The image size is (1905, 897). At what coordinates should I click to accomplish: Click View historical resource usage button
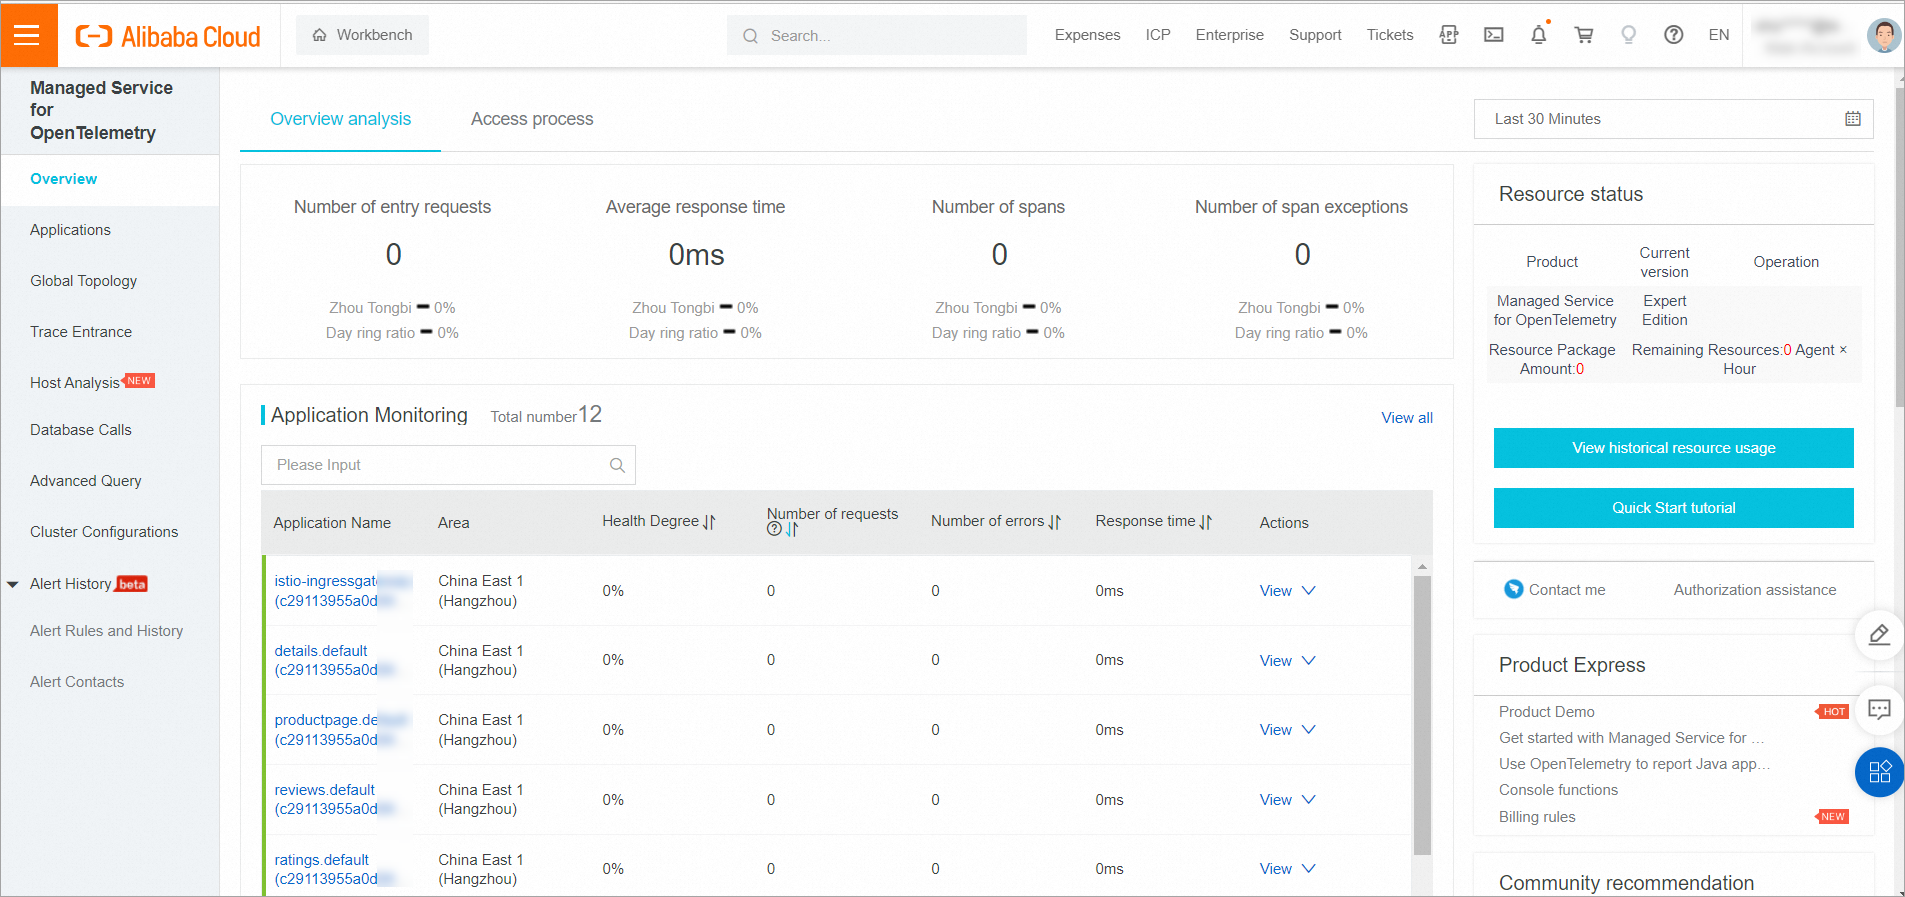pyautogui.click(x=1673, y=448)
